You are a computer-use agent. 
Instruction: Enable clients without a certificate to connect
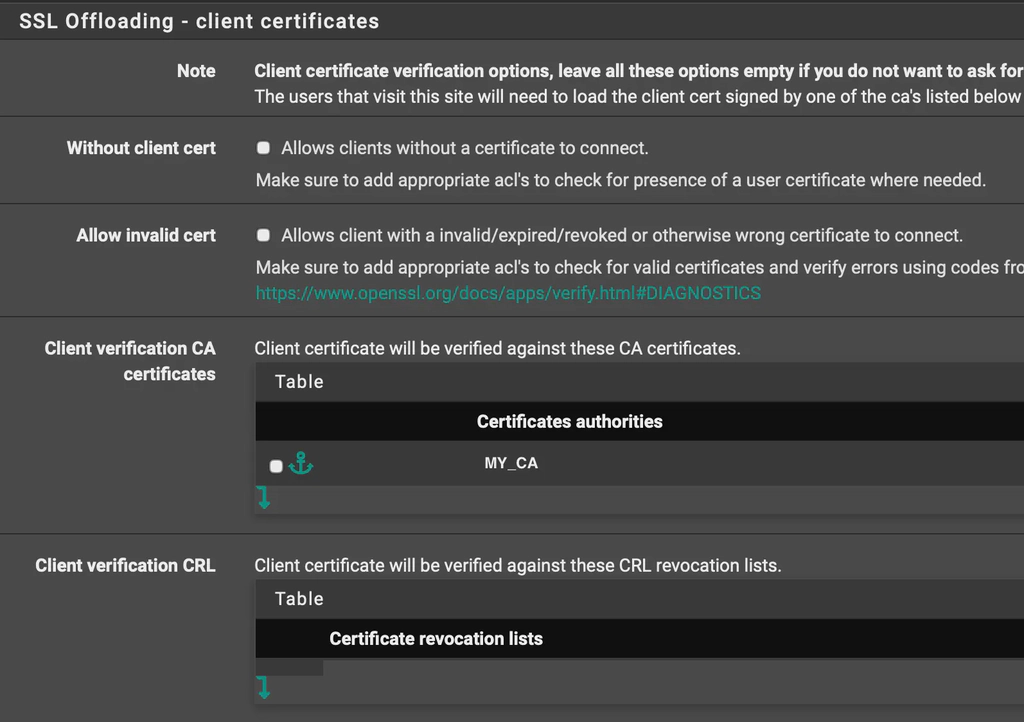pyautogui.click(x=263, y=146)
